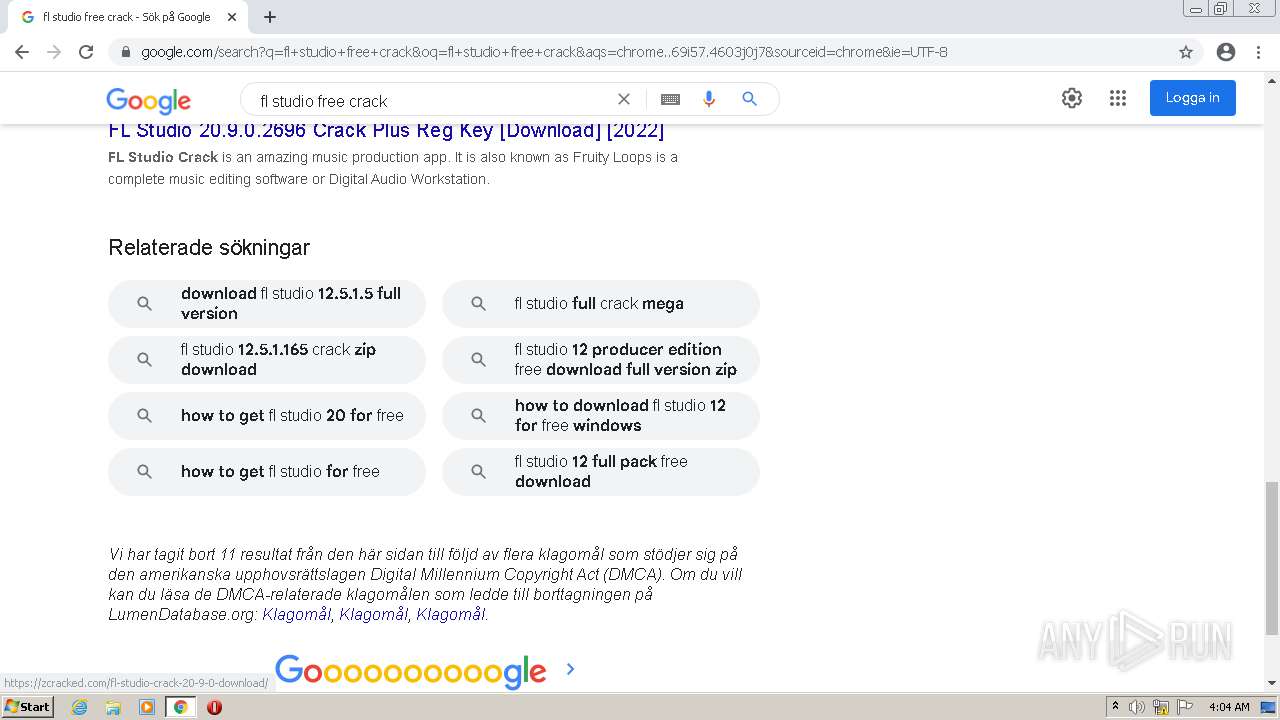Reload the Google search page
This screenshot has width=1280, height=720.
click(86, 52)
